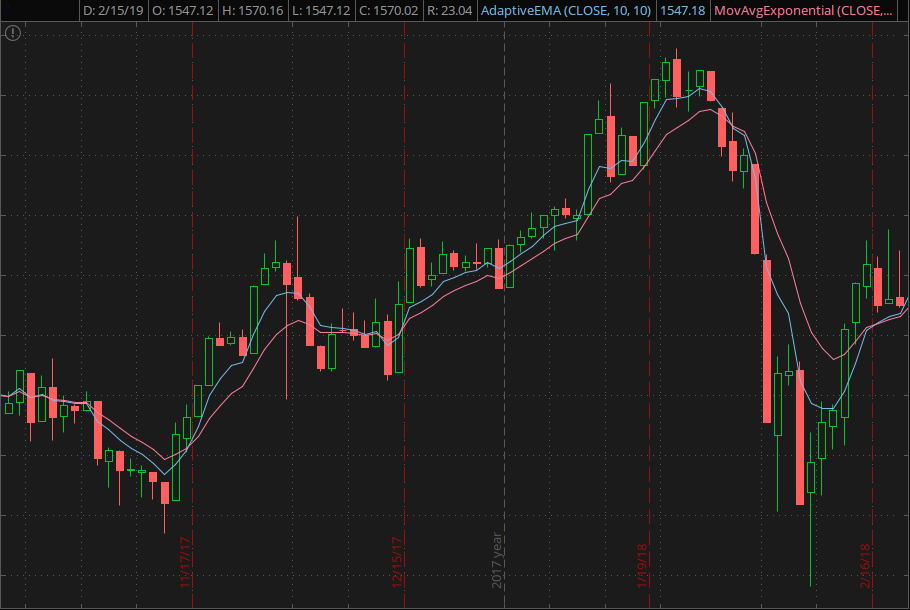Click the last candle at the chart's right edge
The image size is (910, 610).
[901, 301]
